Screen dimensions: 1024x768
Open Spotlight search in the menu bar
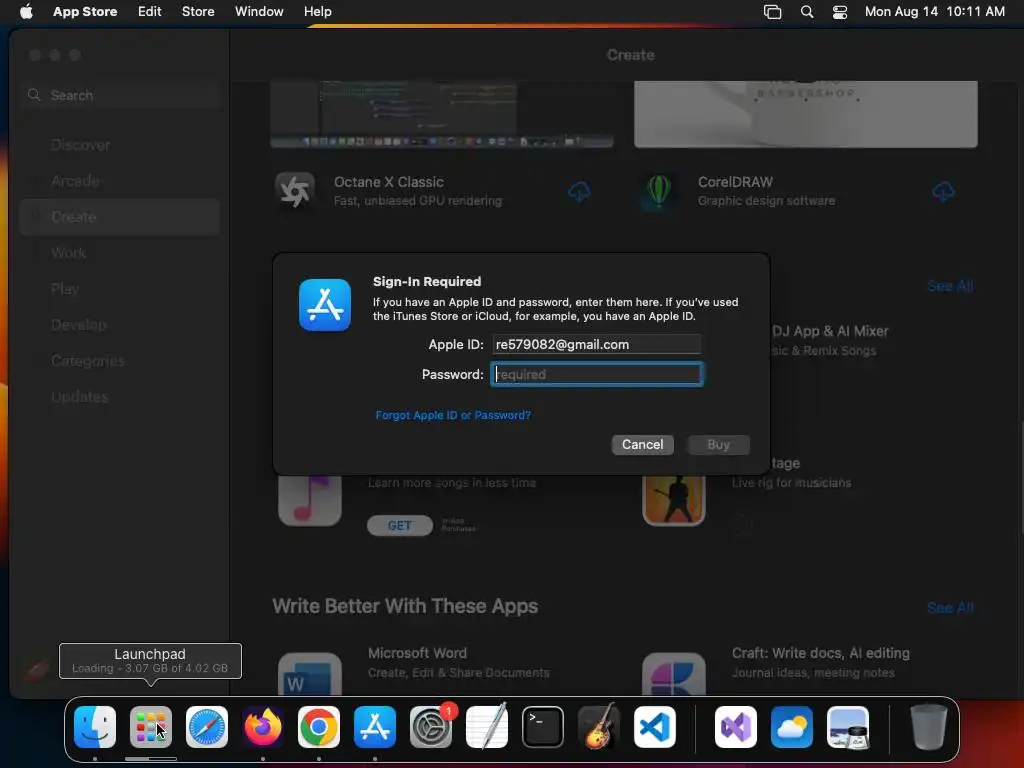click(x=807, y=12)
